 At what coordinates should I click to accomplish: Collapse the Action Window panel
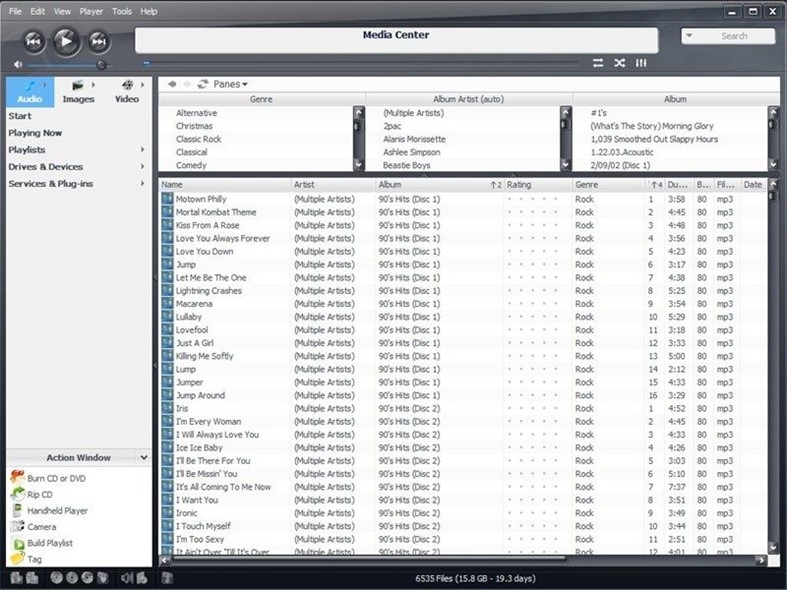click(x=144, y=457)
